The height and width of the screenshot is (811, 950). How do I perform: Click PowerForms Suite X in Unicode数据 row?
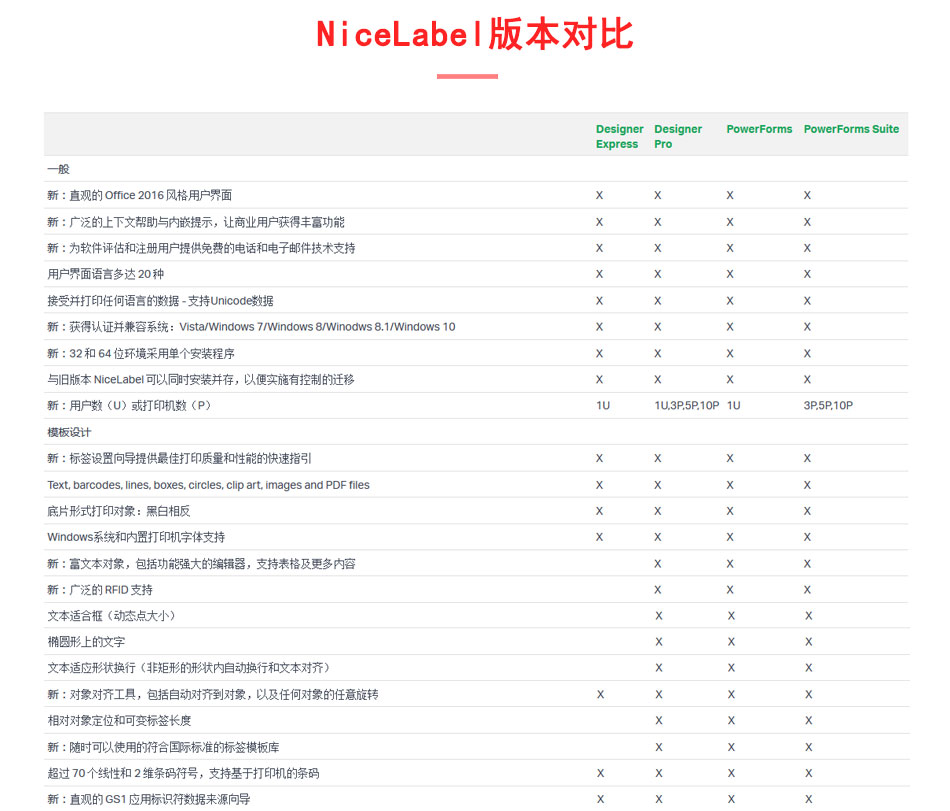coord(807,300)
